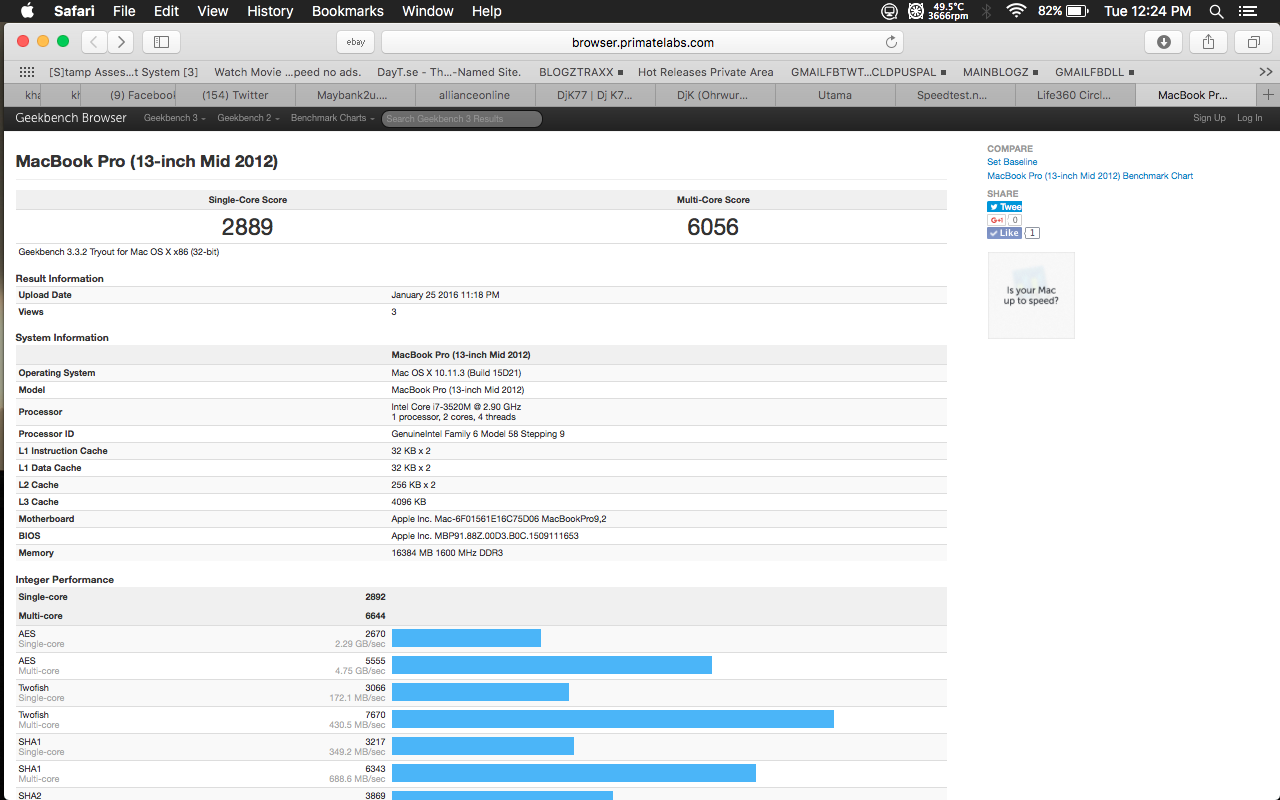1280x800 pixels.
Task: Open the Bookmarks menu
Action: pyautogui.click(x=348, y=11)
